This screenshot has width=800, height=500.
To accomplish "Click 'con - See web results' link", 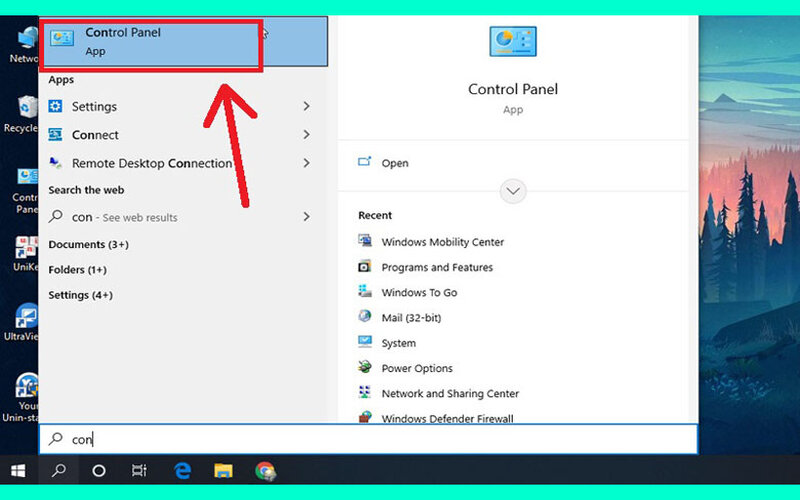I will (124, 217).
